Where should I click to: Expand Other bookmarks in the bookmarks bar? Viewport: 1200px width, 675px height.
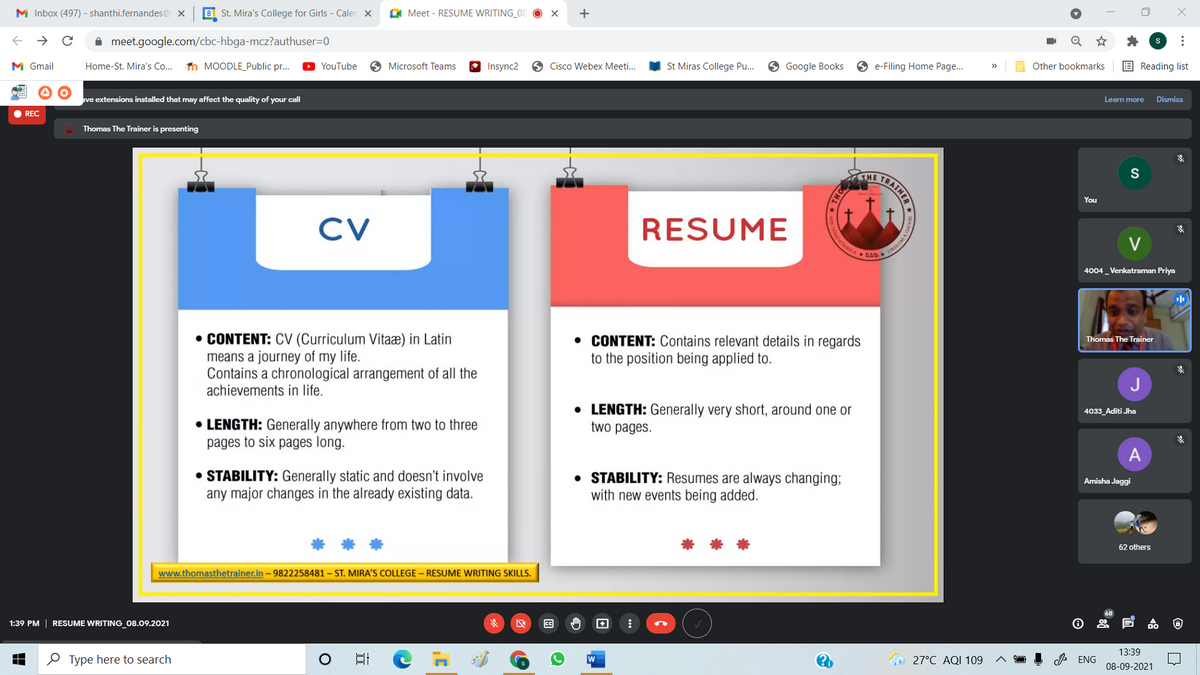point(1062,66)
